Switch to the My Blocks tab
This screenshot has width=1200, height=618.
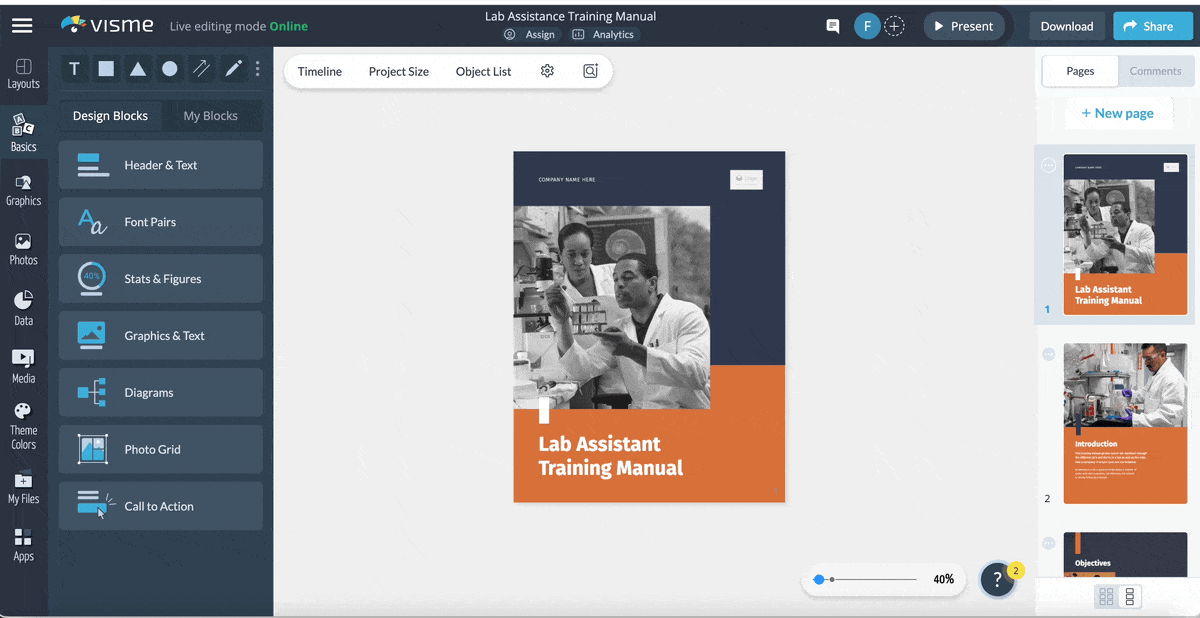point(212,115)
